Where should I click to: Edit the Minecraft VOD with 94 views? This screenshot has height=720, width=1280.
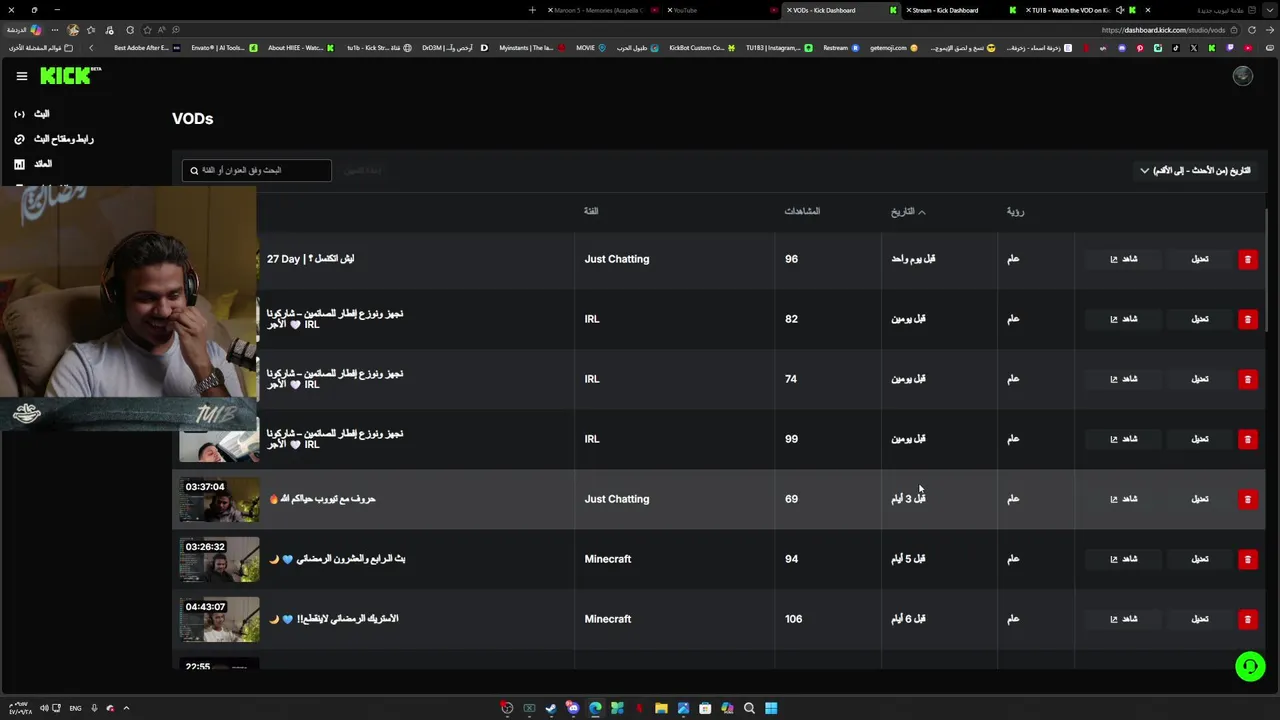(x=1200, y=559)
